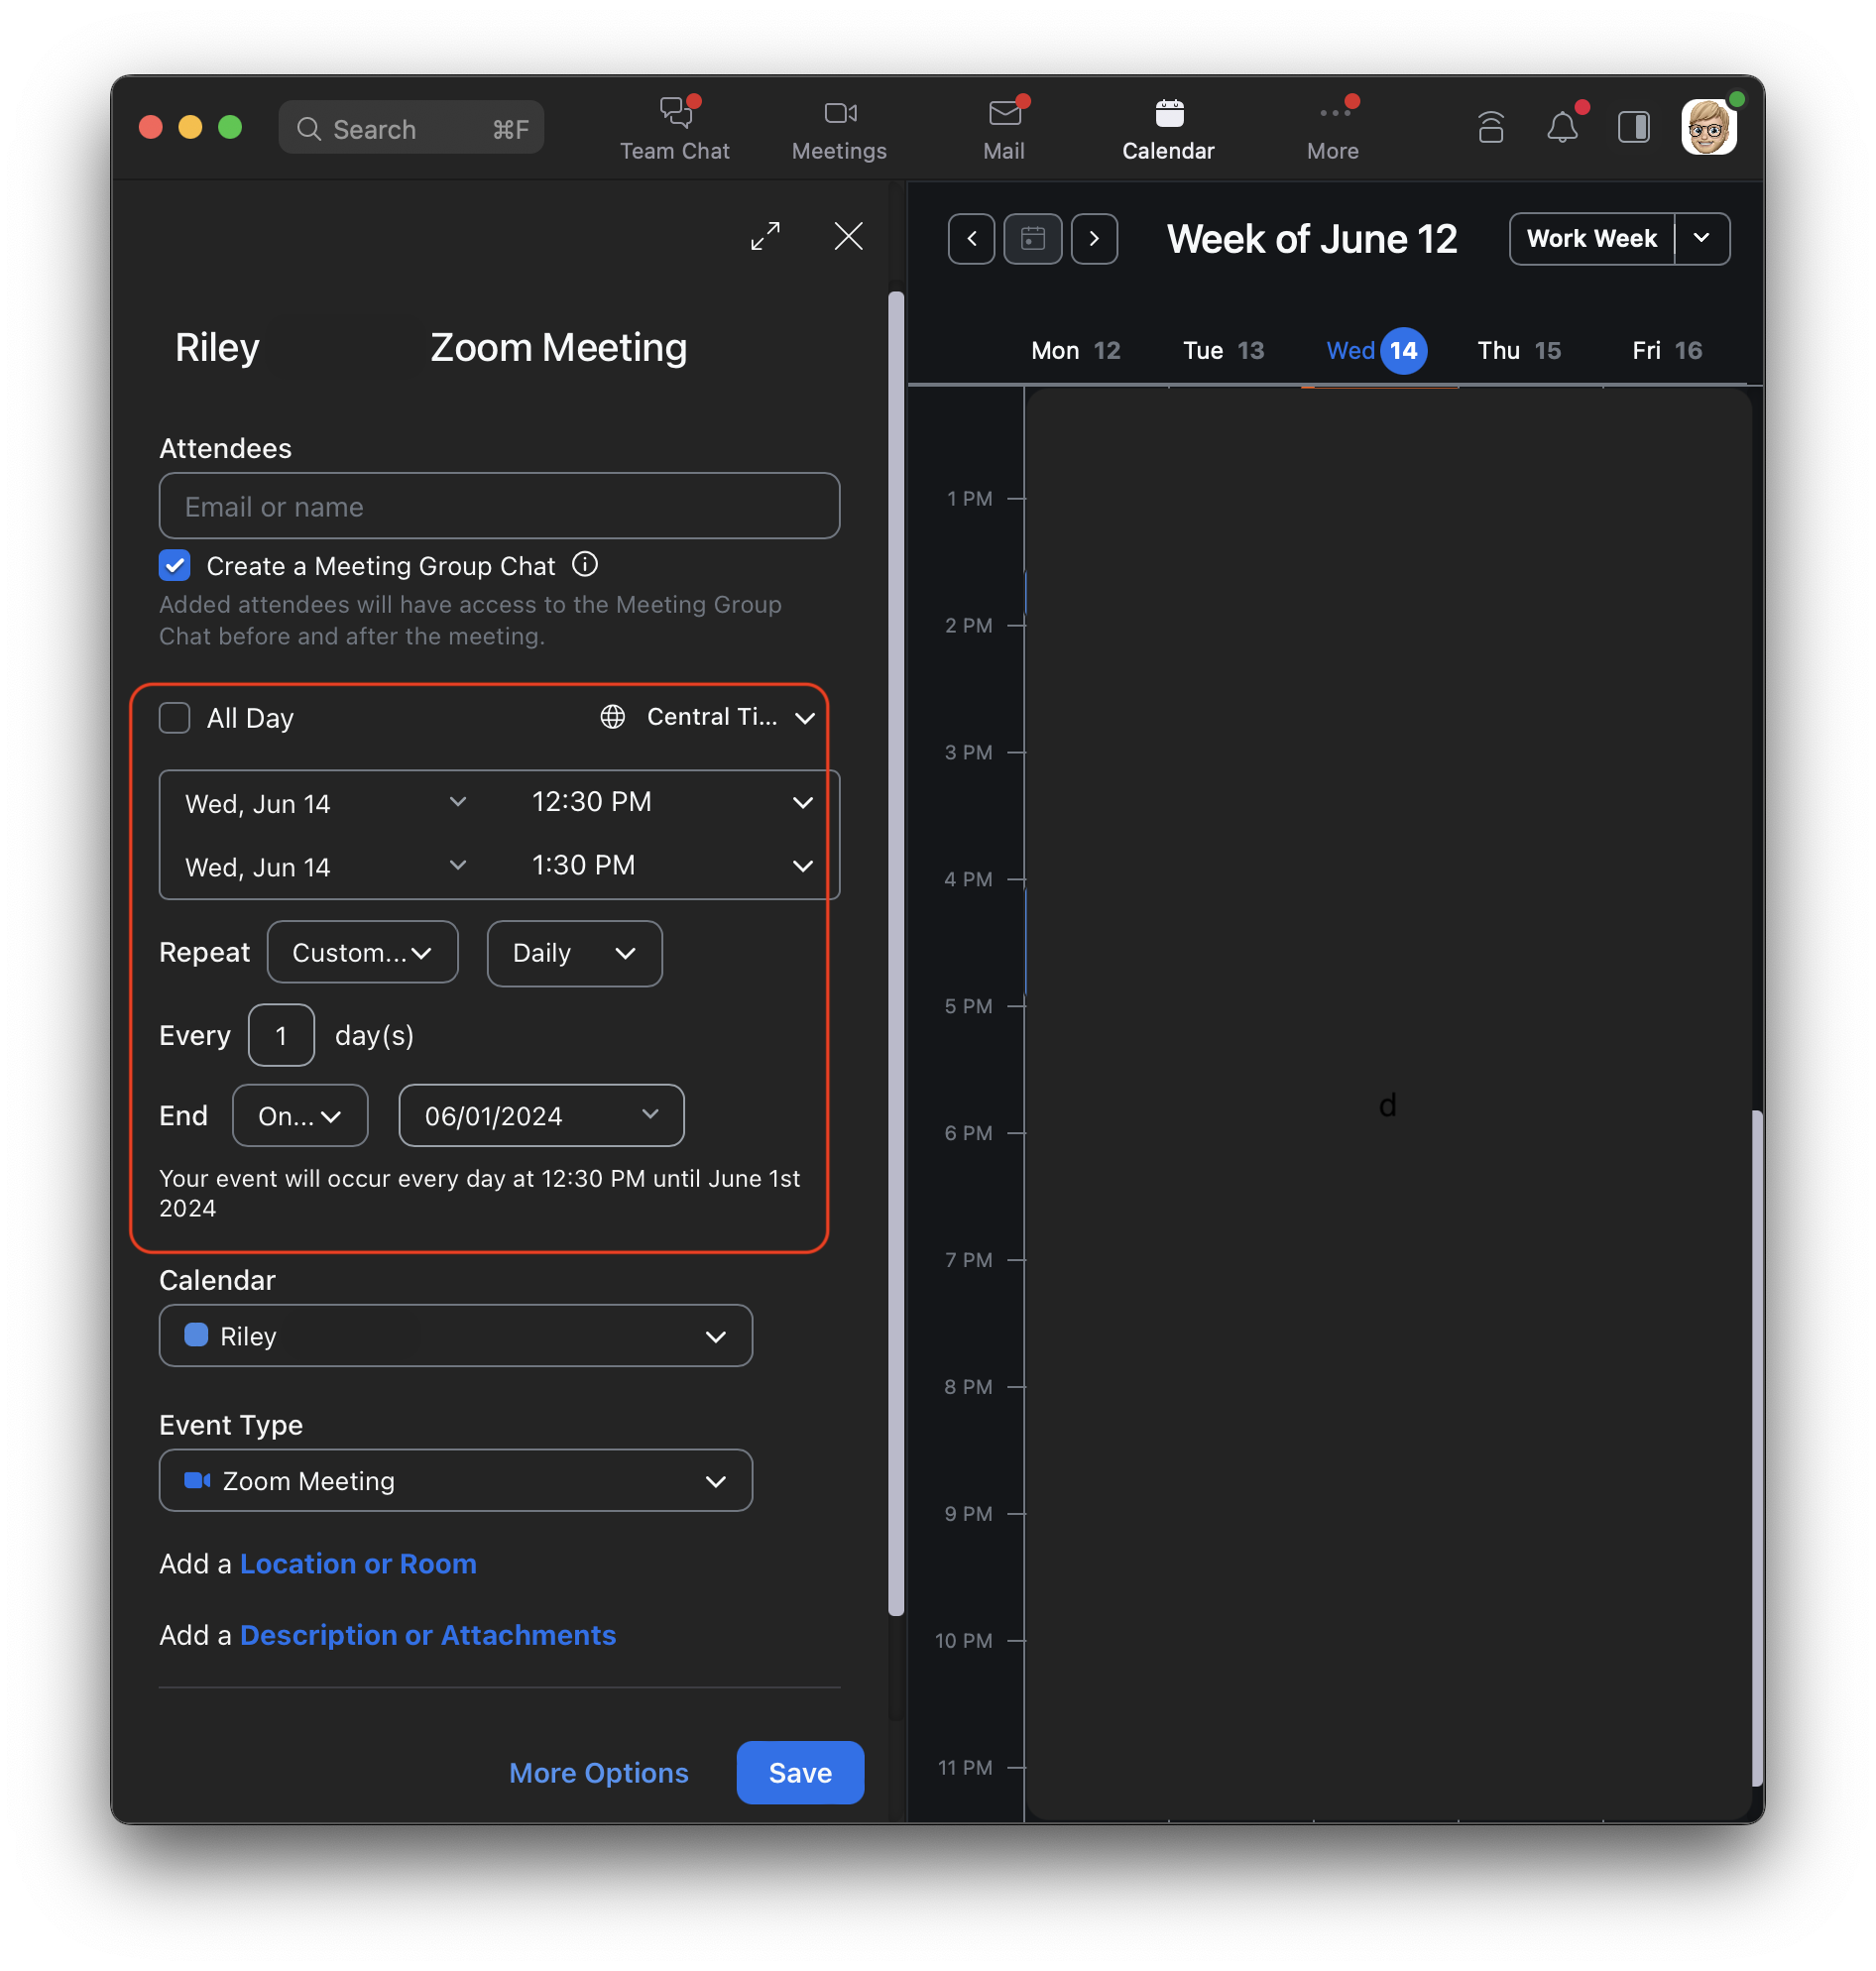Open the 06/01/2024 end date picker
Viewport: 1876px width, 1971px height.
click(x=541, y=1115)
